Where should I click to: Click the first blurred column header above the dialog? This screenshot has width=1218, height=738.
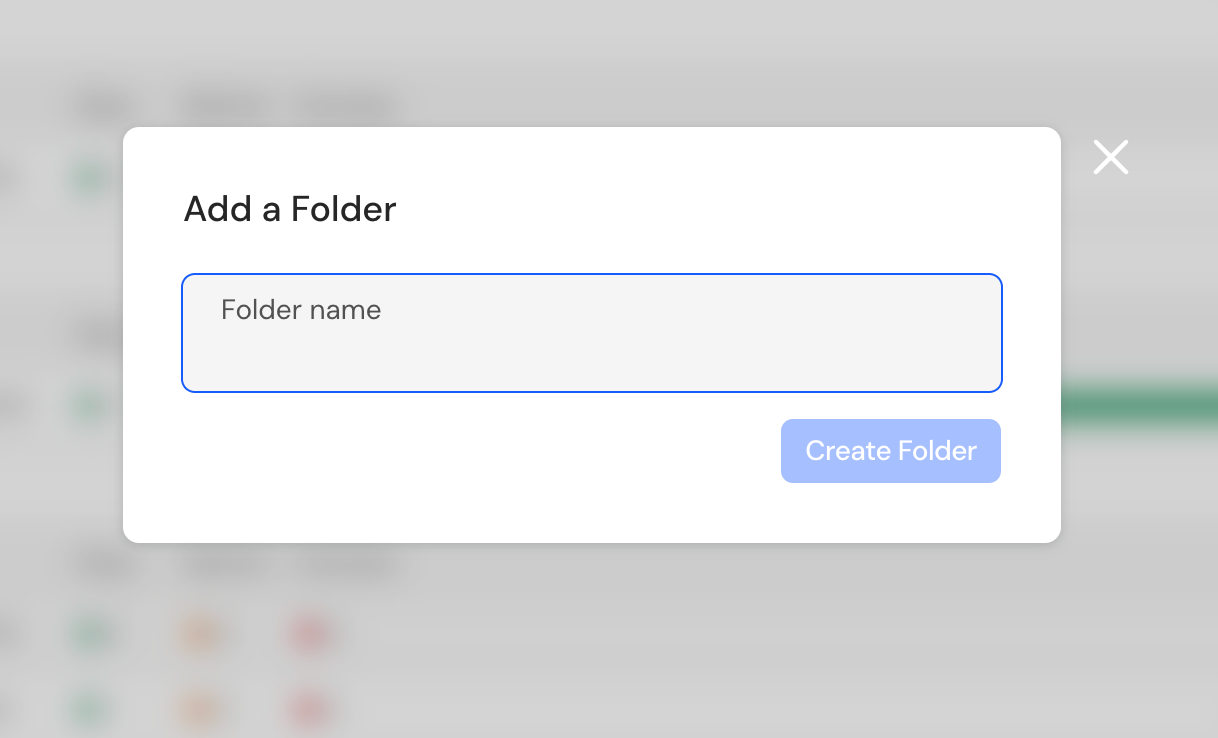104,105
